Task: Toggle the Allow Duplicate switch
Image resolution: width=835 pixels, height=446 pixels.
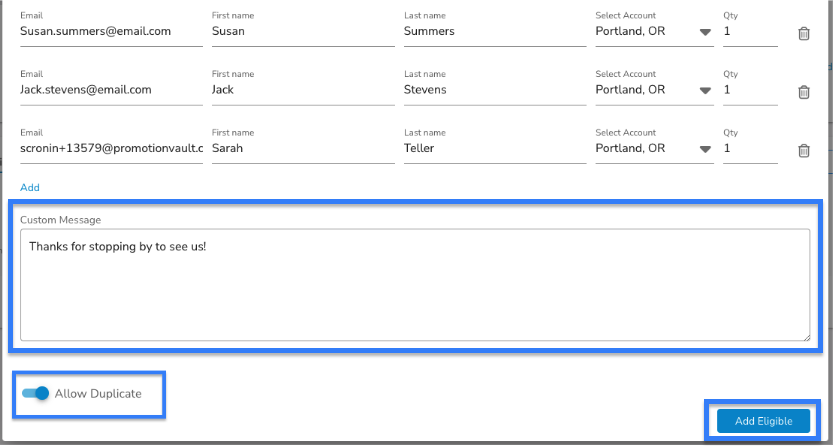Action: coord(36,393)
